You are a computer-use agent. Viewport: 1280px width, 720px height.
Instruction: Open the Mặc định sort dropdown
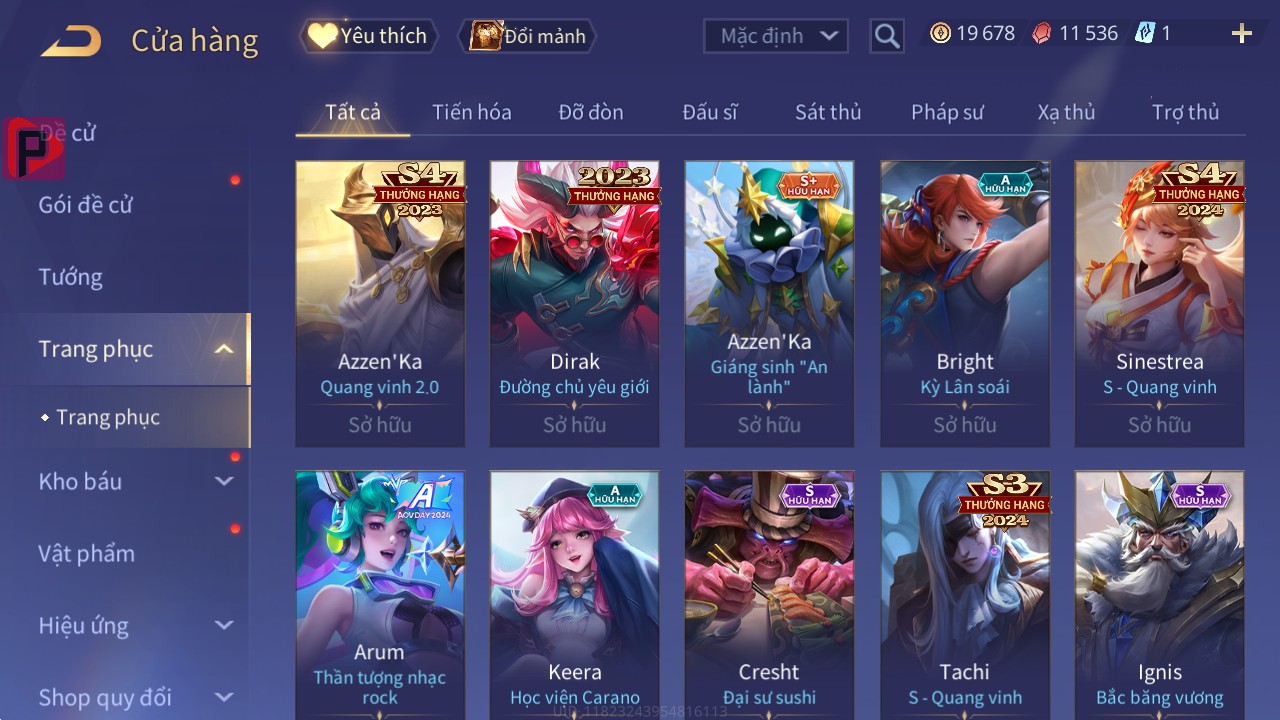pyautogui.click(x=776, y=36)
